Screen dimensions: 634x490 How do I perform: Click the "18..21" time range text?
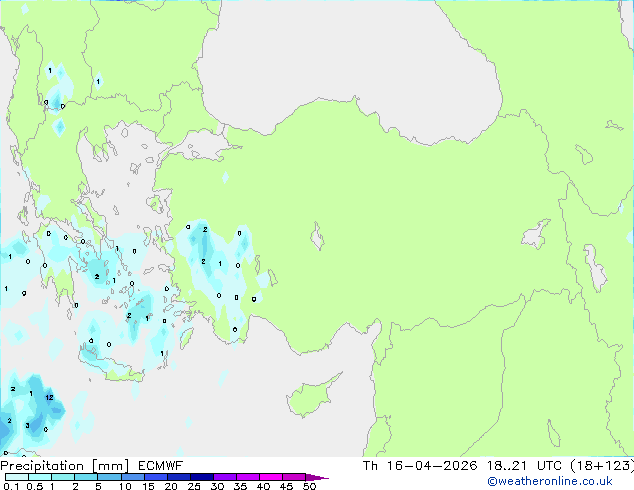coord(506,466)
